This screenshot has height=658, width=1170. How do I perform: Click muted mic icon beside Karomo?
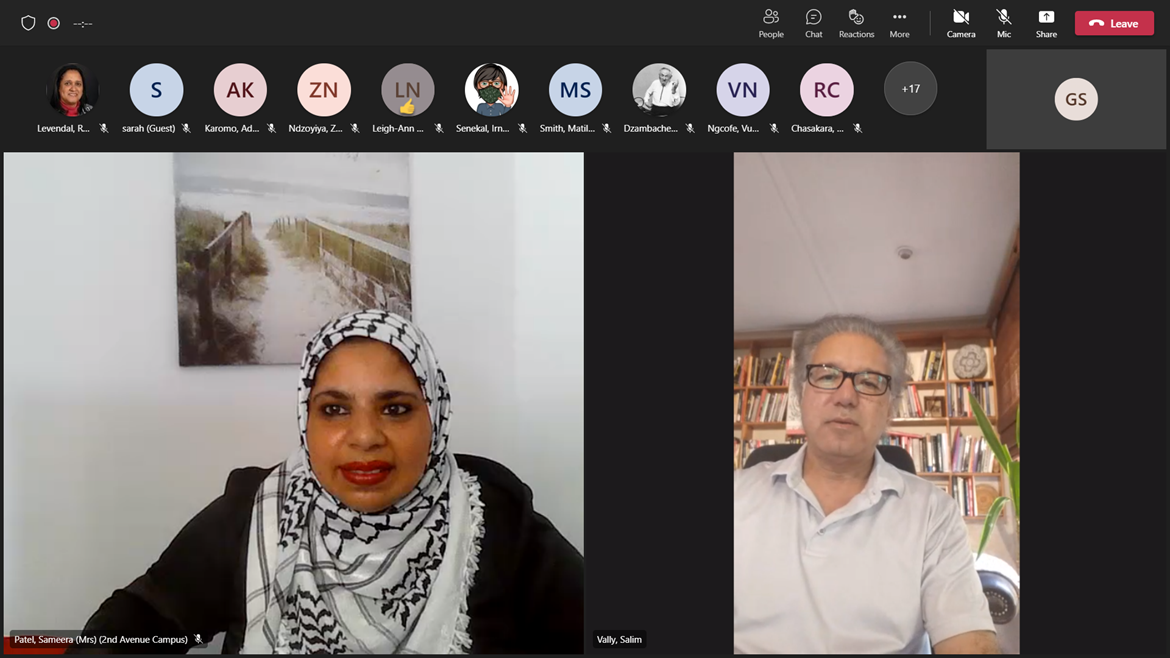[x=272, y=128]
